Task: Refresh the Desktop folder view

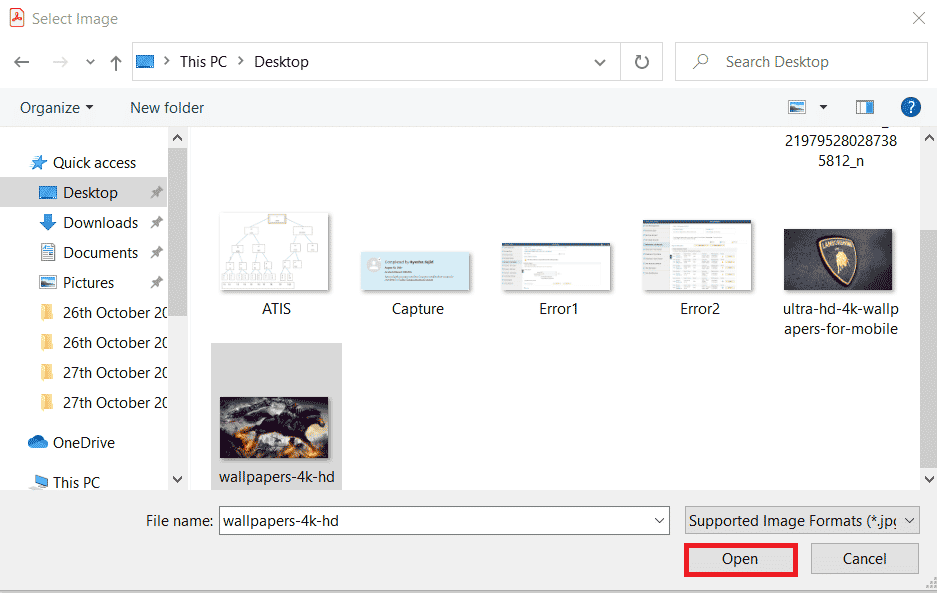Action: (x=641, y=62)
